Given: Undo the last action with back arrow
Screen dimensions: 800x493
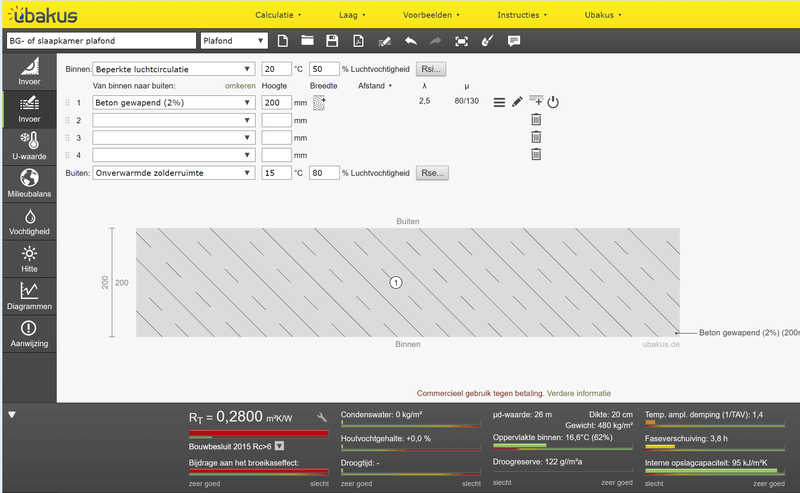Looking at the screenshot, I should point(411,41).
